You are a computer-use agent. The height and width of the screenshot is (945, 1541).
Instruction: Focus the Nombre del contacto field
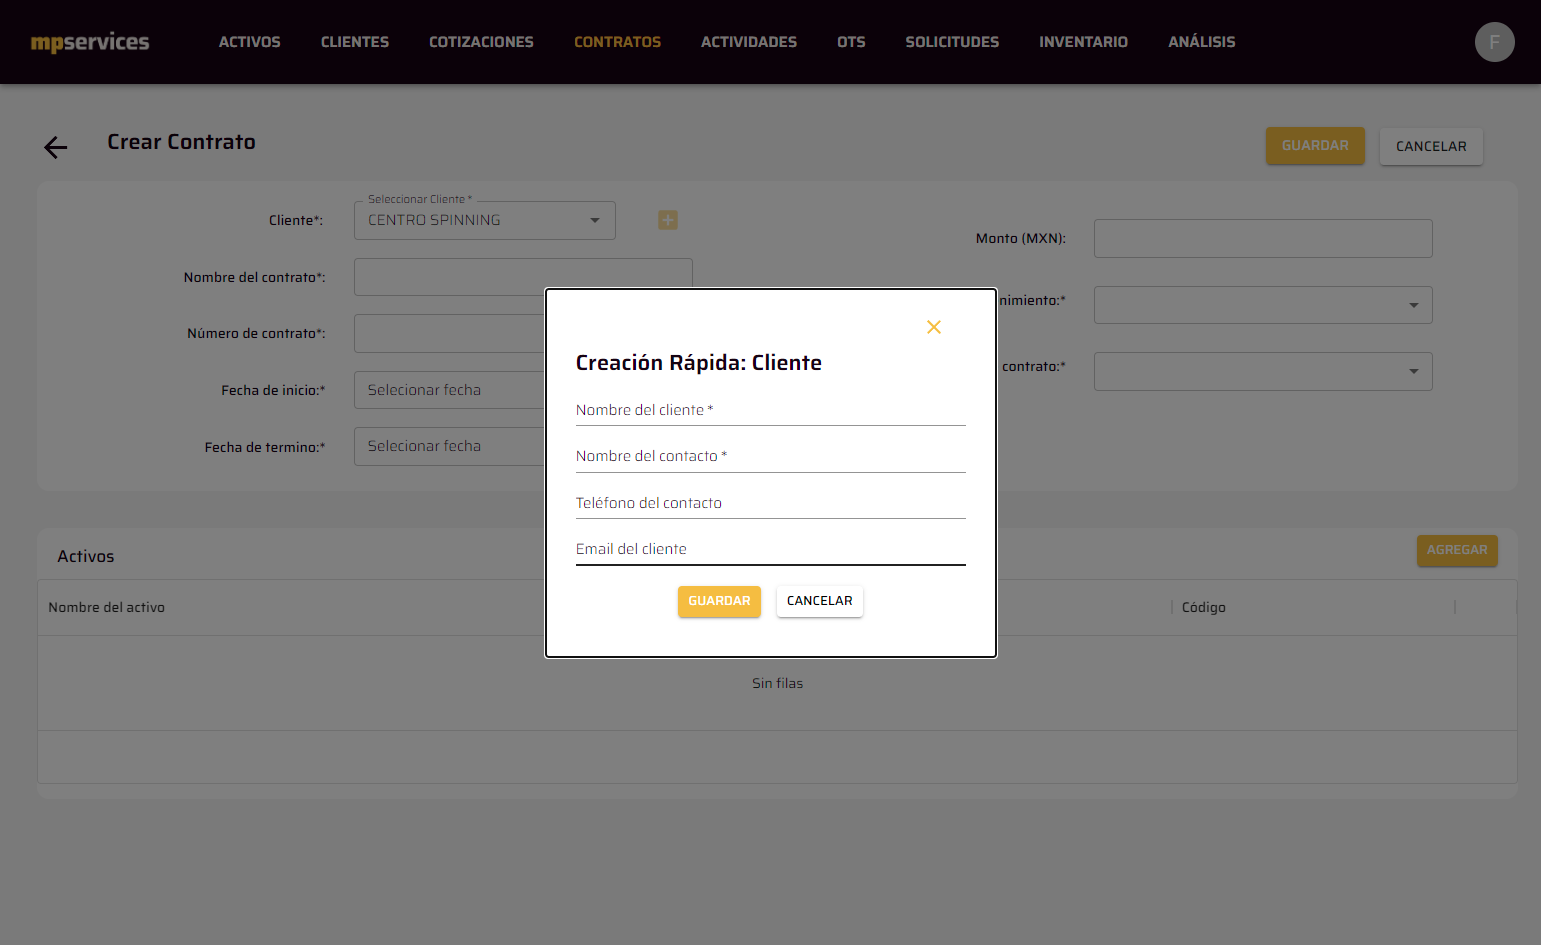771,456
